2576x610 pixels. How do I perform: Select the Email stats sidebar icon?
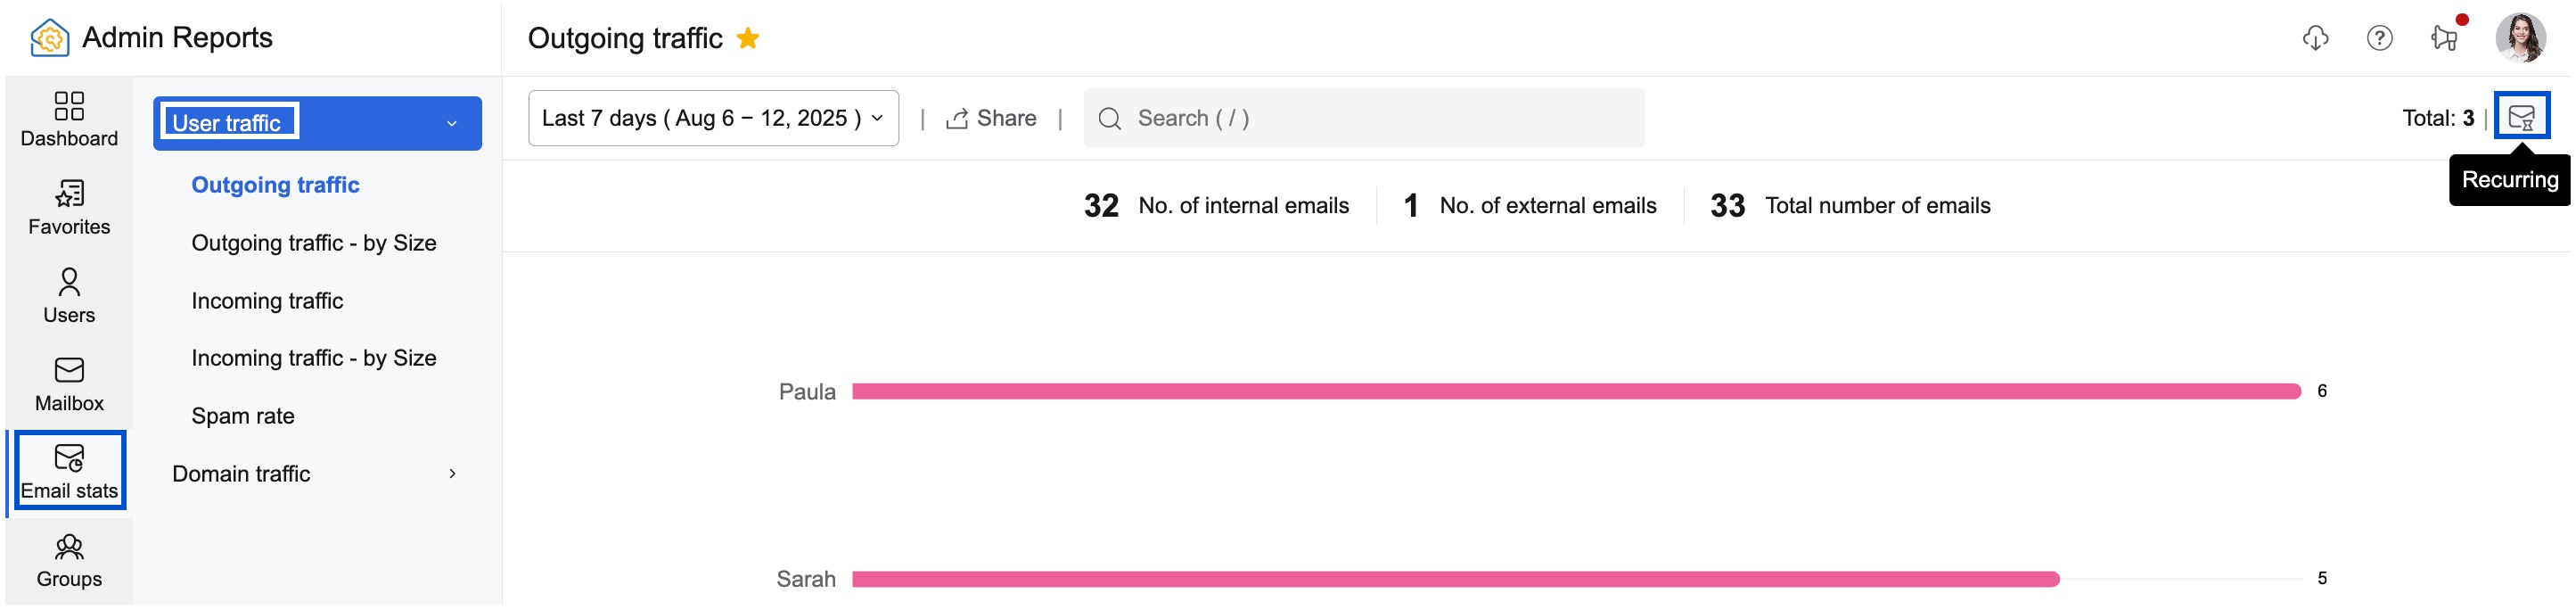click(68, 470)
